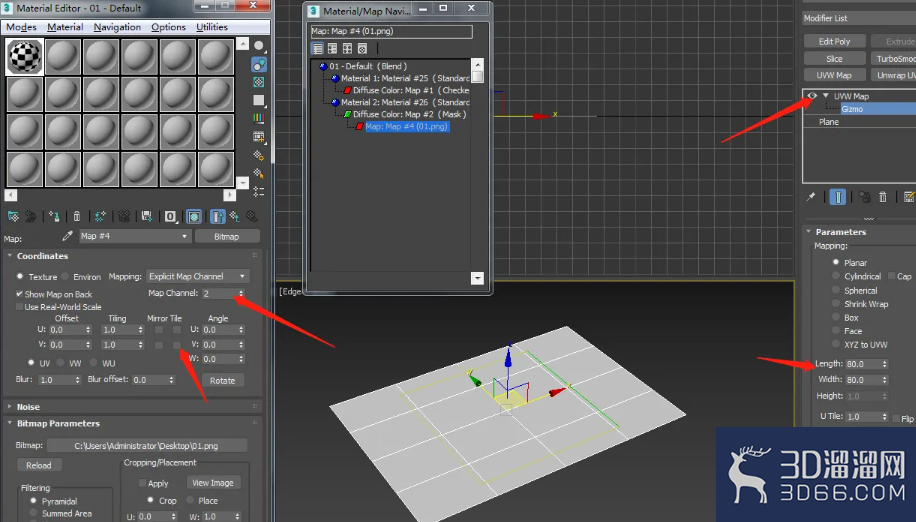Open the Navigation menu
The width and height of the screenshot is (916, 522).
pos(117,27)
